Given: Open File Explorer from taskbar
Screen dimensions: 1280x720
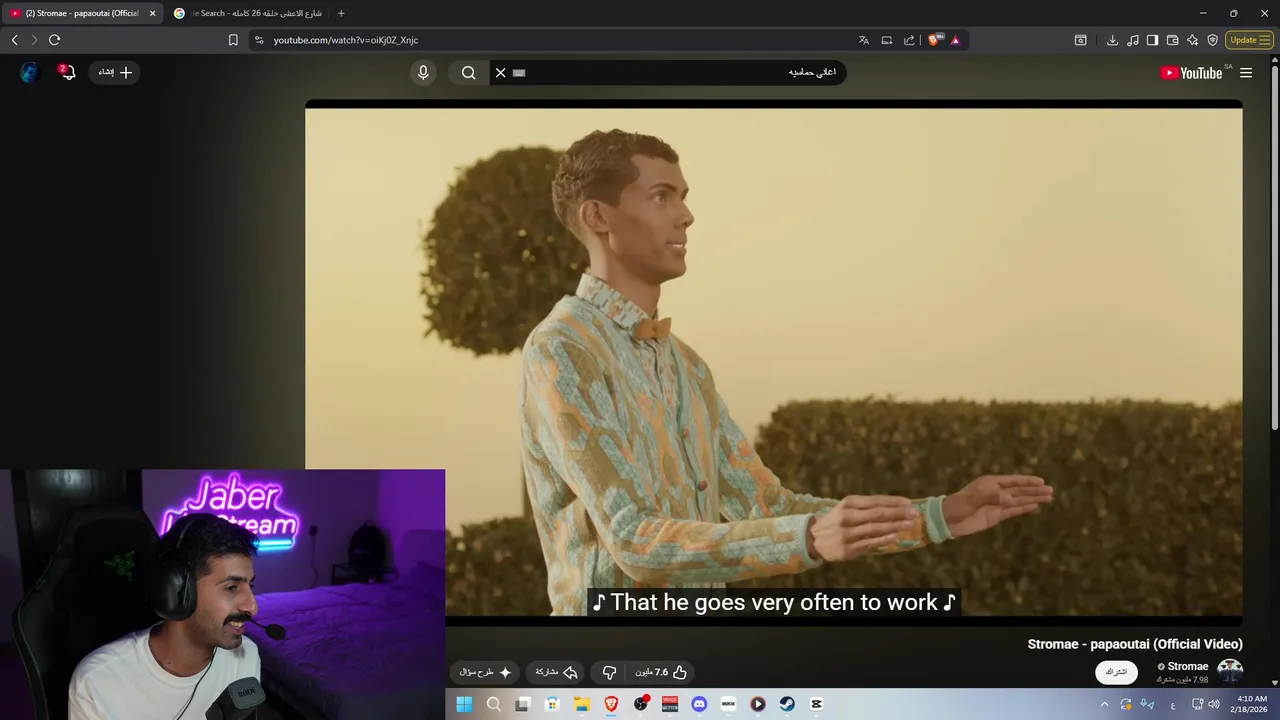Looking at the screenshot, I should pos(581,704).
